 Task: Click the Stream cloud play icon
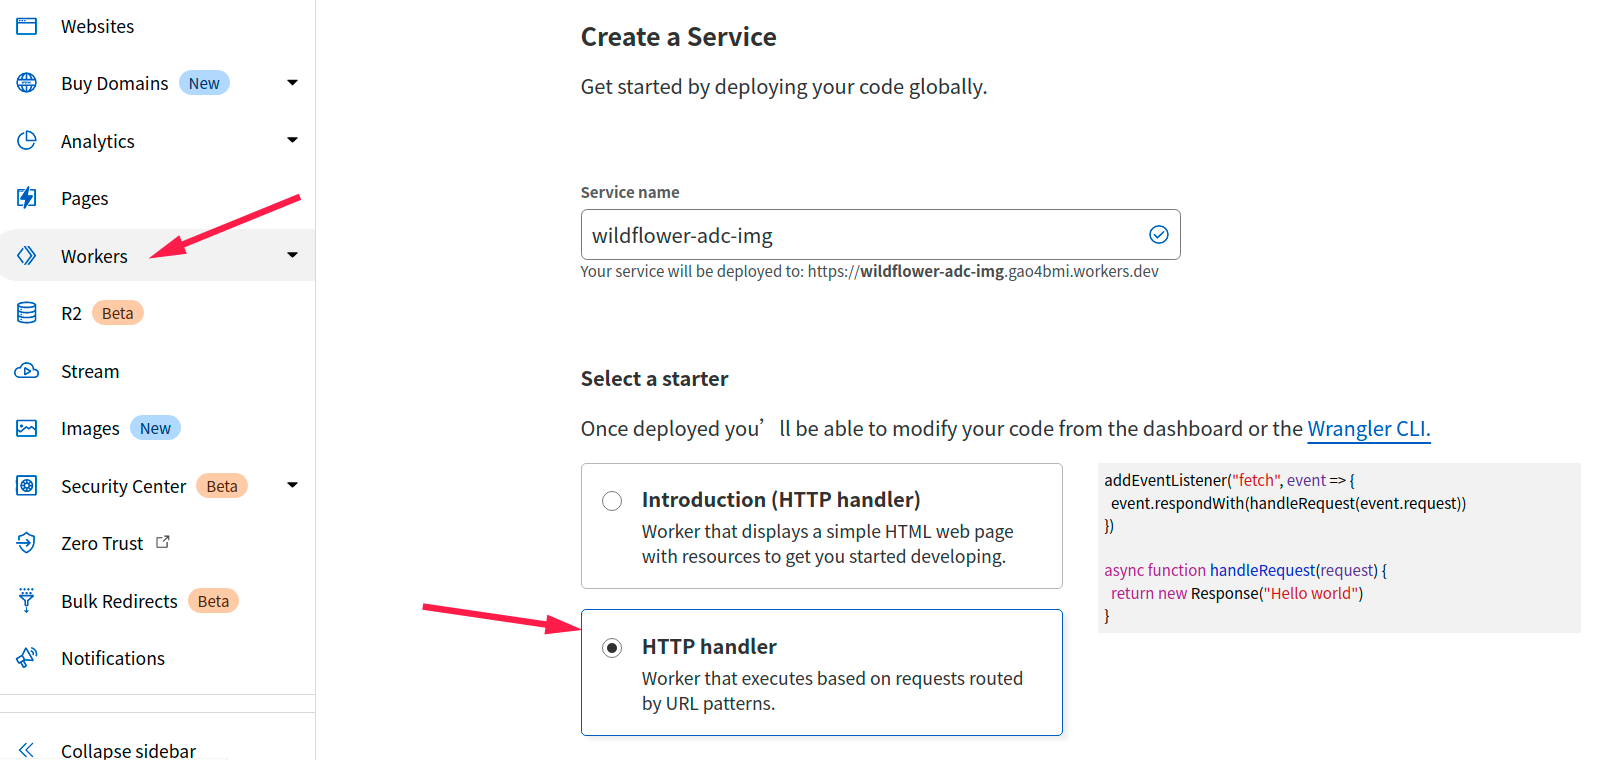[x=27, y=371]
